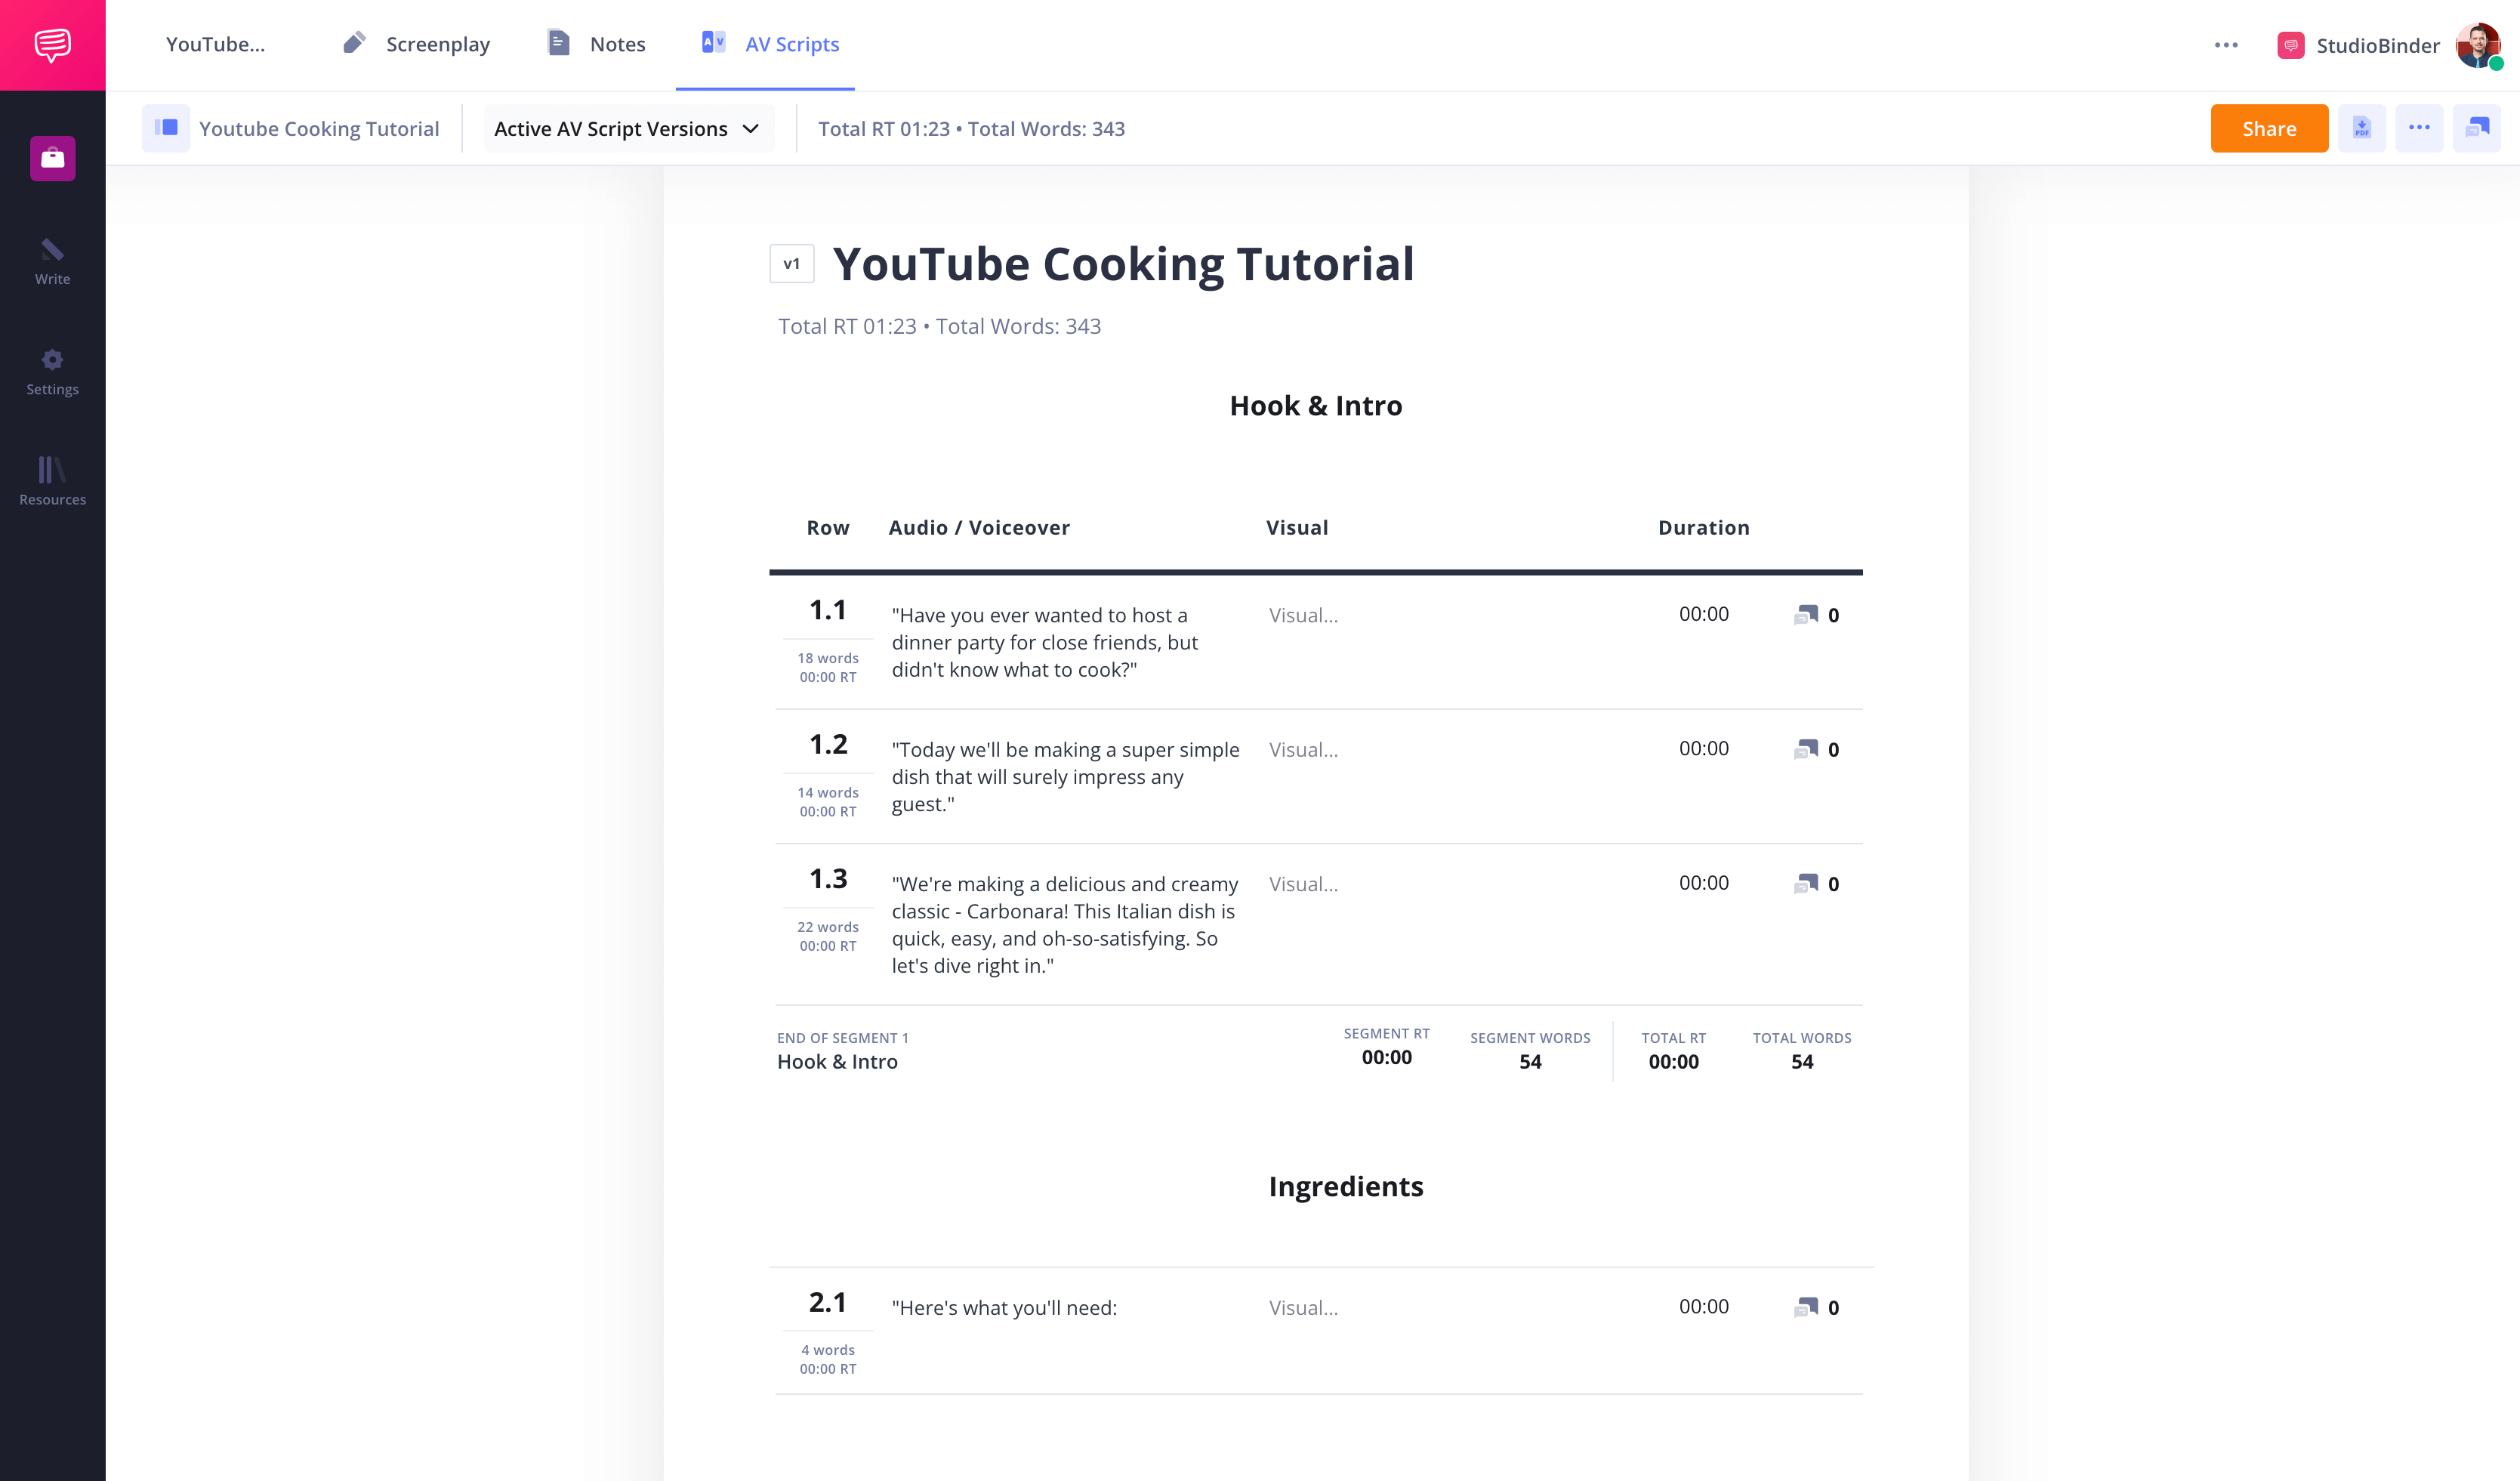Image resolution: width=2520 pixels, height=1481 pixels.
Task: Export the script via the PDF icon
Action: coord(2361,128)
